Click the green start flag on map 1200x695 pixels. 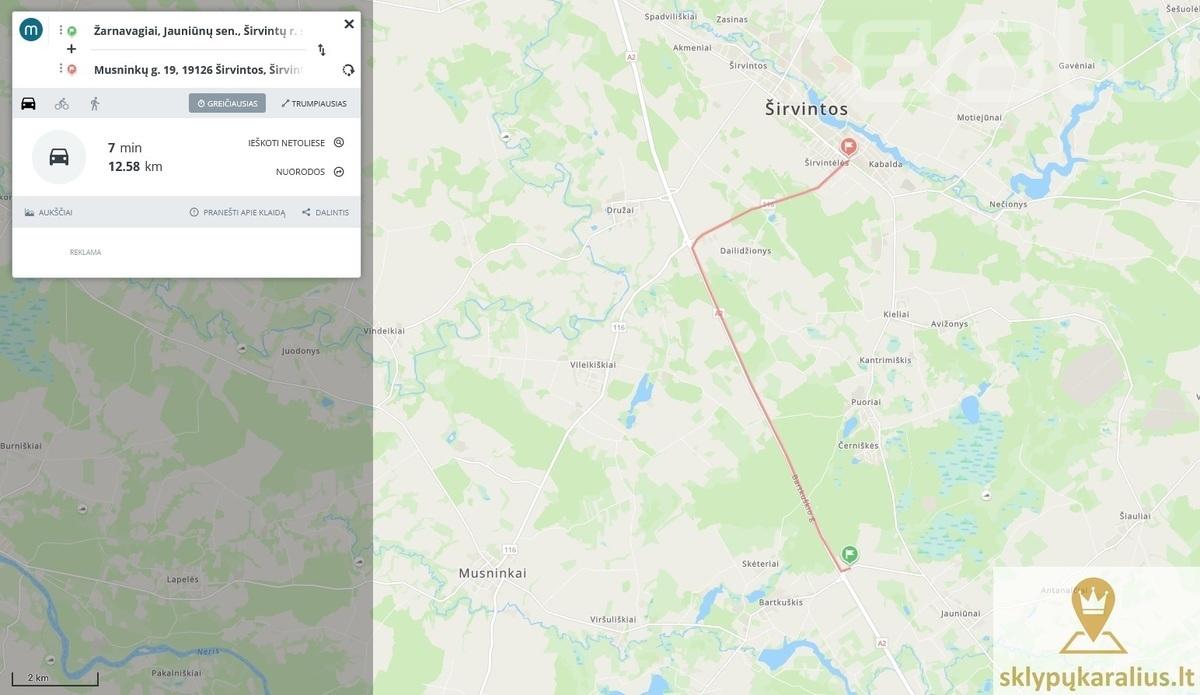click(850, 553)
